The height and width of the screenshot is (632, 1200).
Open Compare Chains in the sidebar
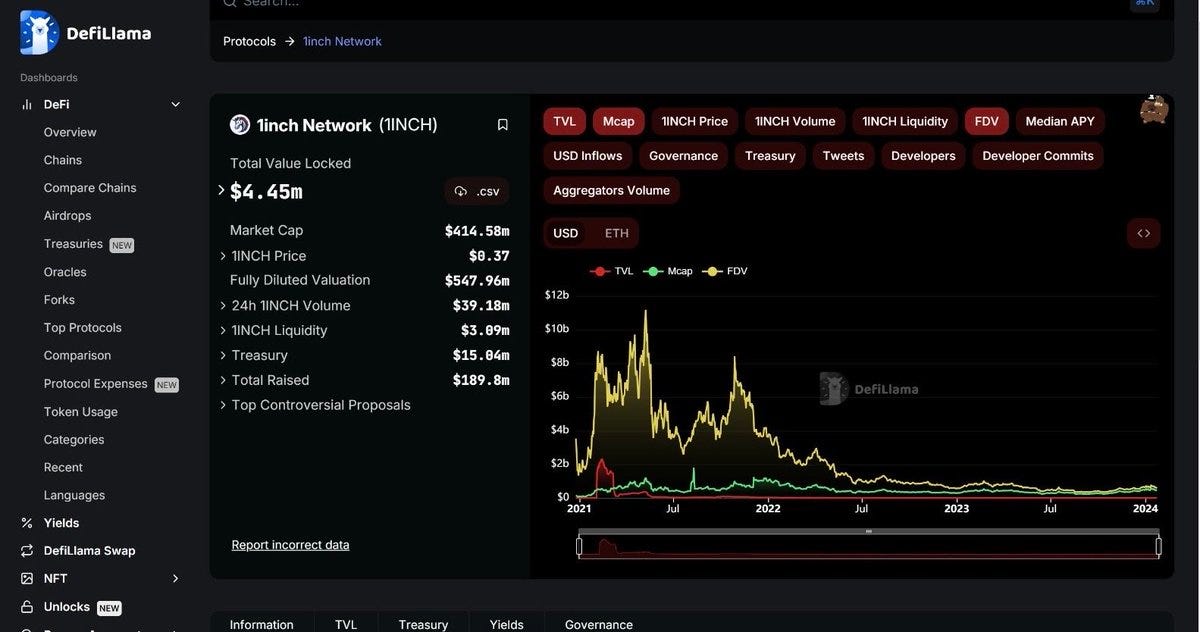(x=90, y=188)
